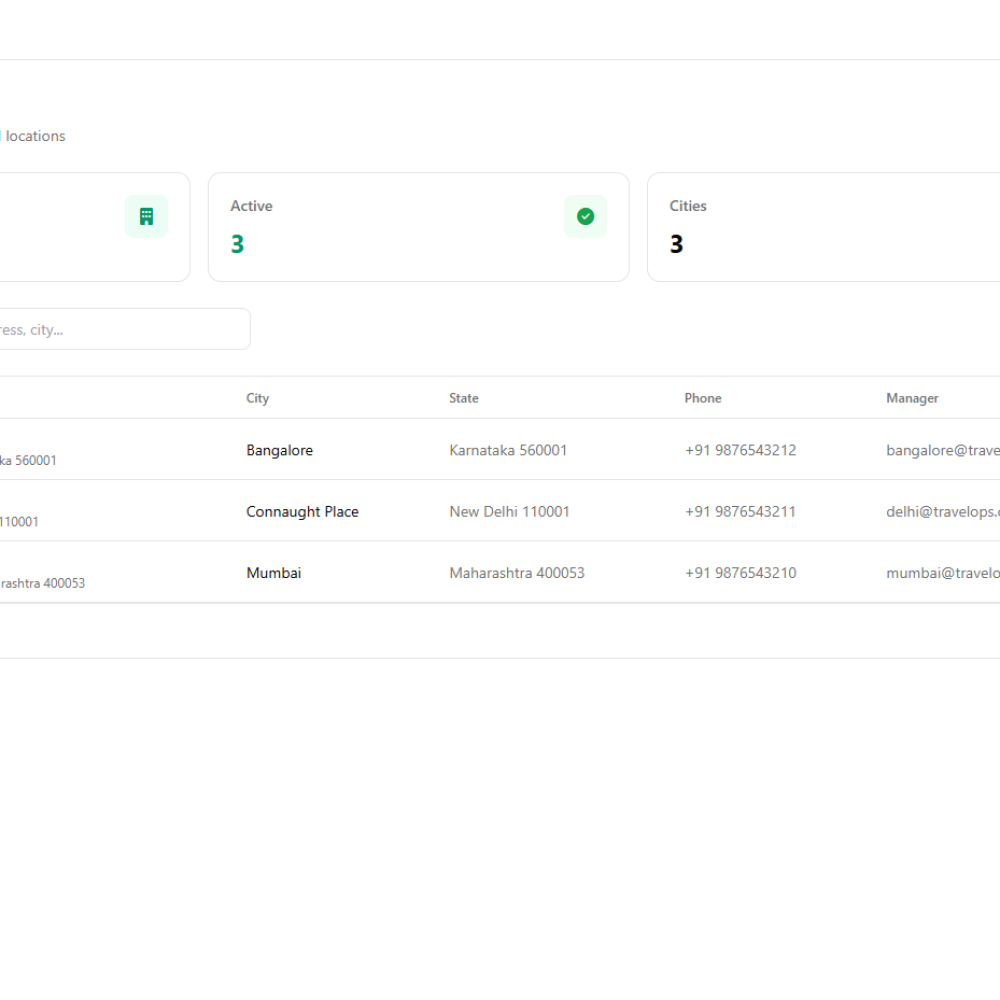Sort by the City column header
The width and height of the screenshot is (1000, 1000).
(x=258, y=398)
